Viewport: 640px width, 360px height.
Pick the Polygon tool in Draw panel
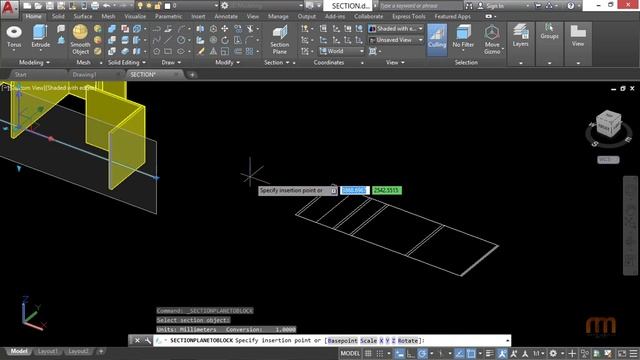tap(157, 52)
